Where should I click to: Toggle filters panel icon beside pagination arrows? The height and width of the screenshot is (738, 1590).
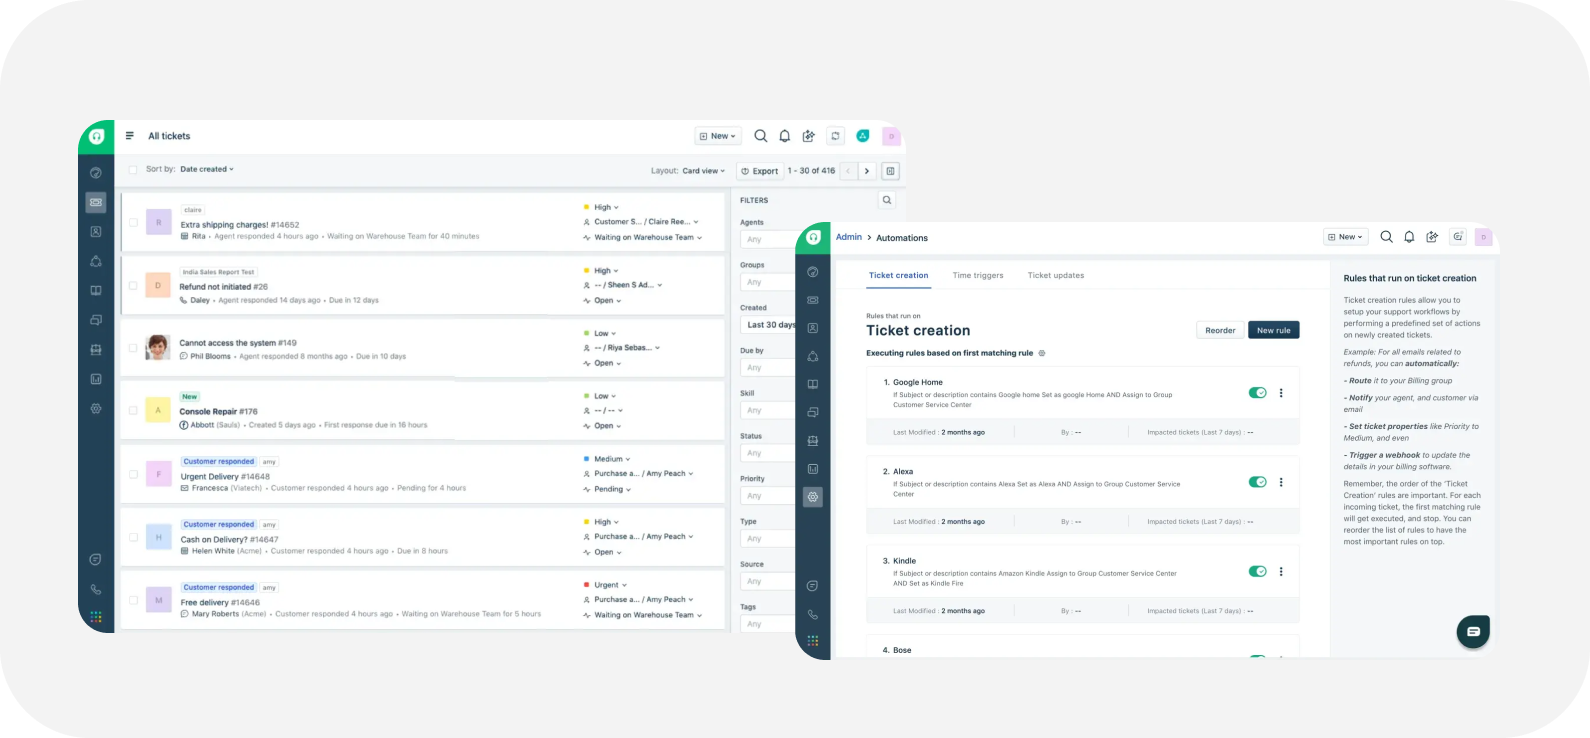click(x=890, y=171)
